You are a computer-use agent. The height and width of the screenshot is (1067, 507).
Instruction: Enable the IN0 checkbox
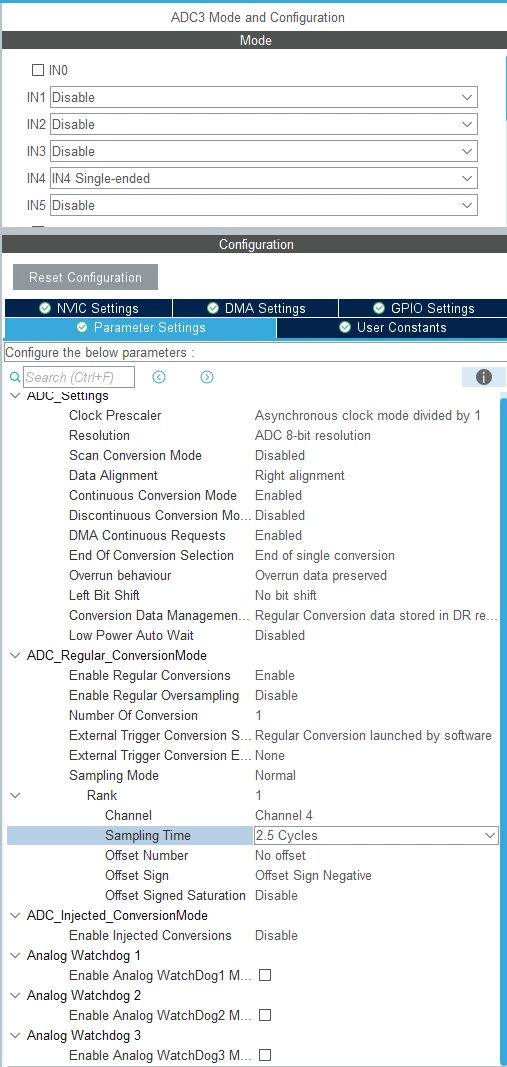[x=38, y=70]
